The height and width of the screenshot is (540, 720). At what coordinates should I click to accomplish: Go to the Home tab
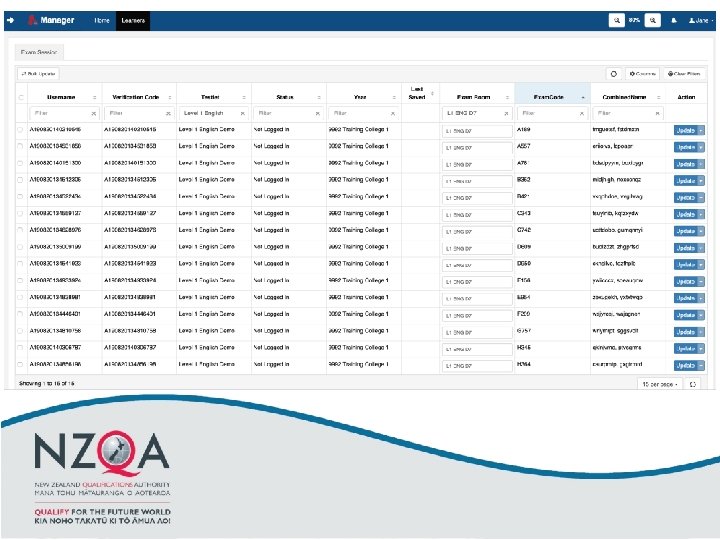pyautogui.click(x=102, y=21)
